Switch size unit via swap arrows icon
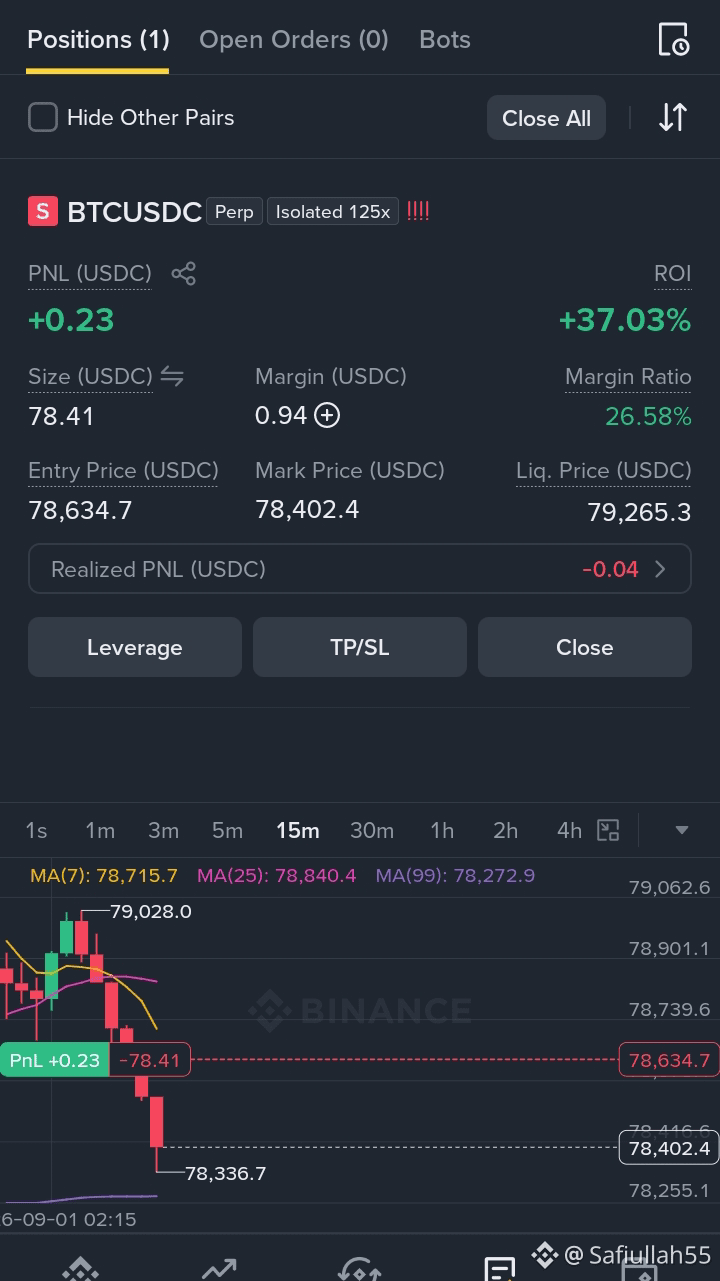 [x=172, y=376]
